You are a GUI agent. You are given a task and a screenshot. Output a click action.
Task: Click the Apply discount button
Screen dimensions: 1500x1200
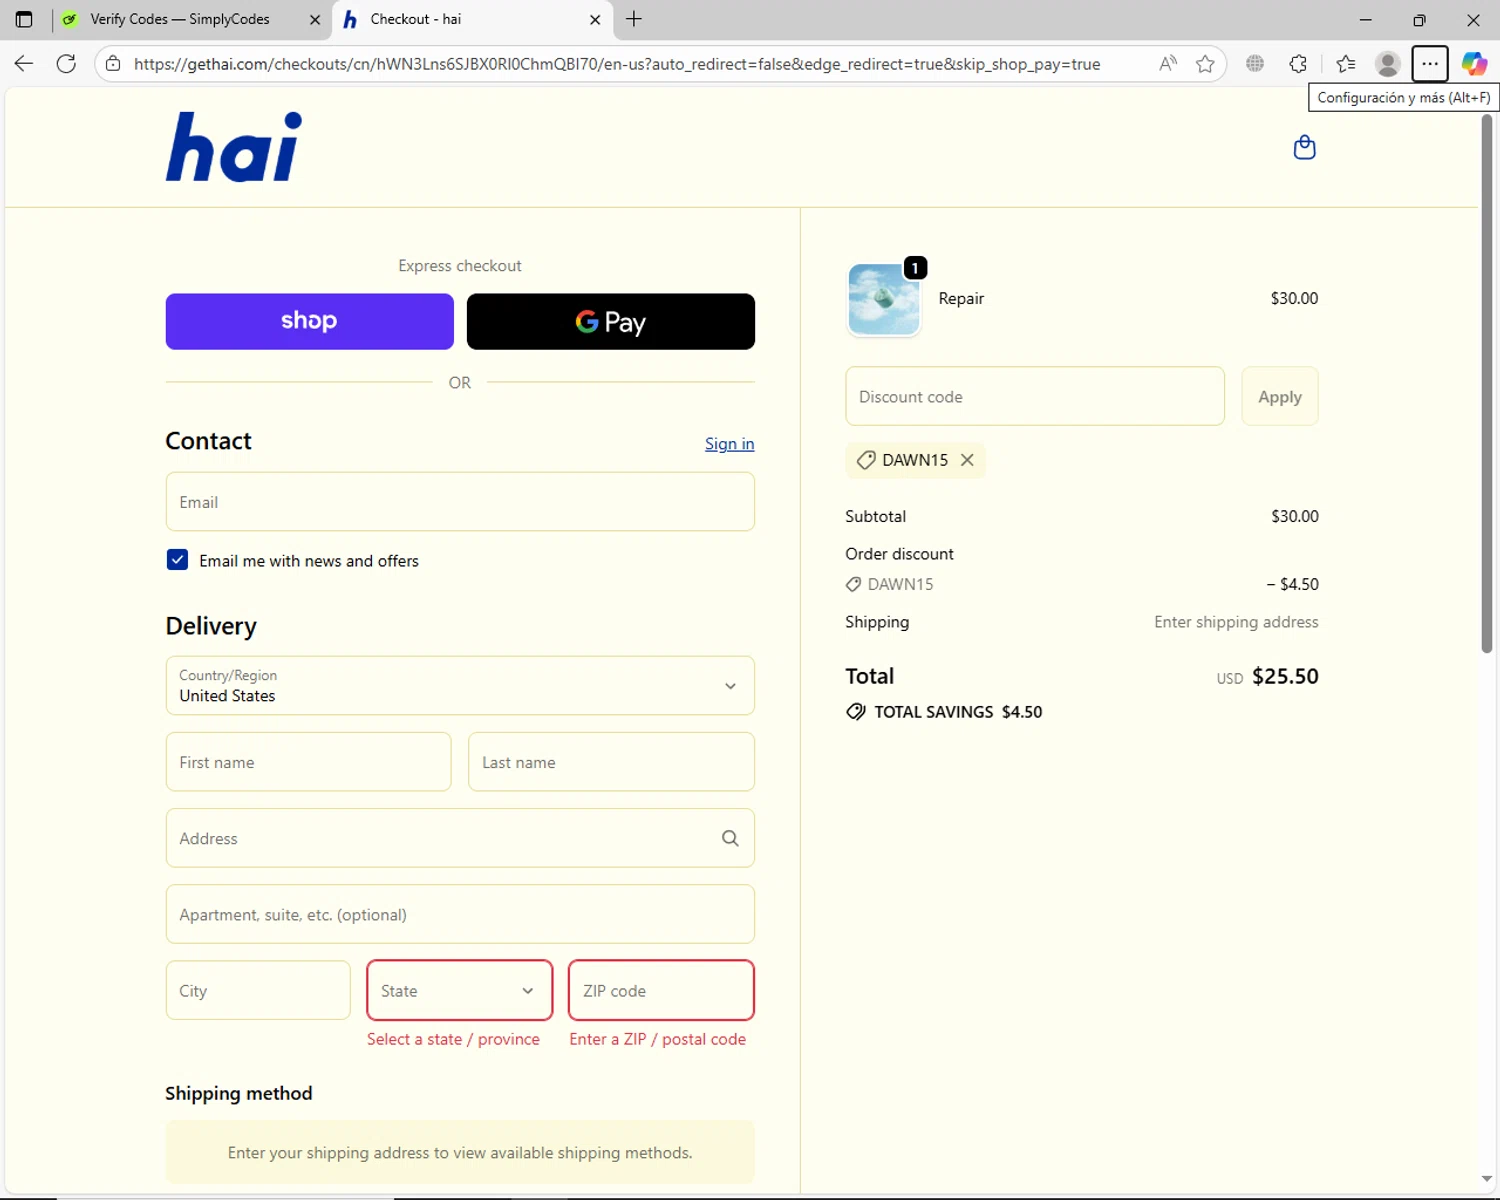click(1280, 397)
